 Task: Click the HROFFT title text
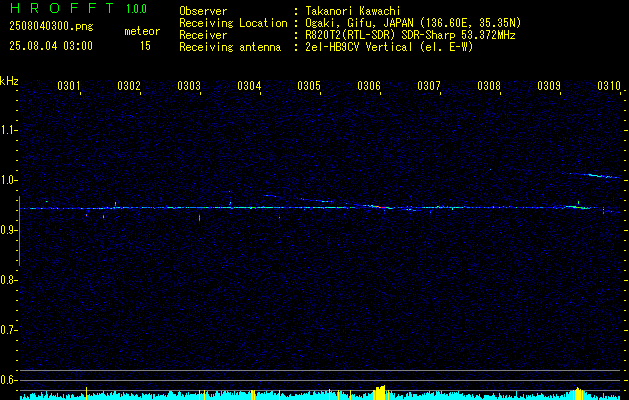pyautogui.click(x=61, y=8)
